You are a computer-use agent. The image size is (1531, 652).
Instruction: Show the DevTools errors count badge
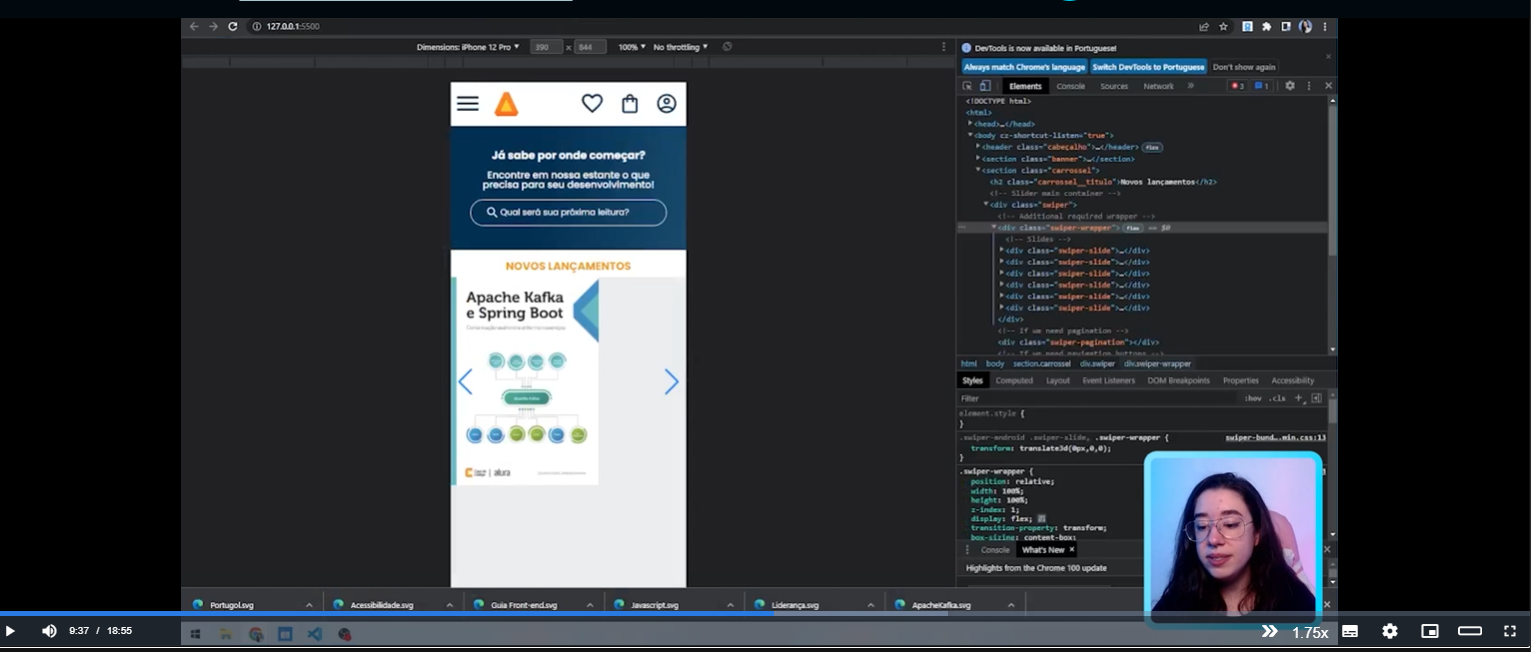(1237, 86)
